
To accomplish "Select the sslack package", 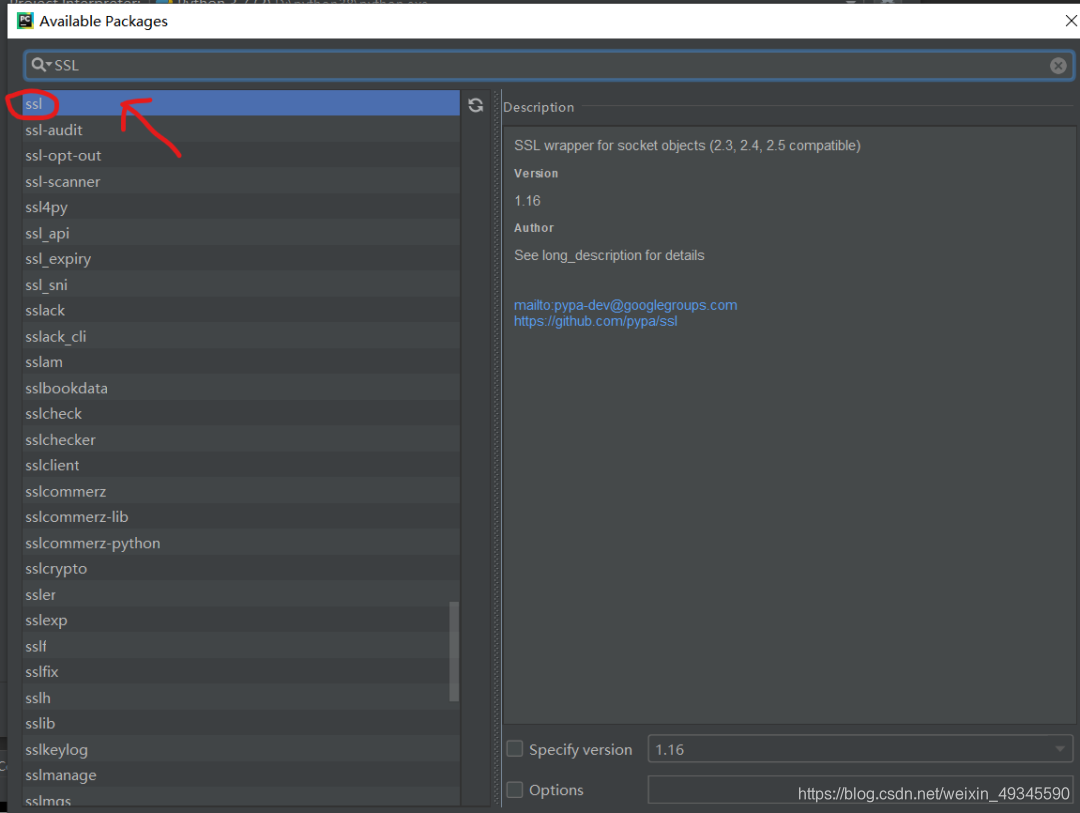I will pos(241,311).
